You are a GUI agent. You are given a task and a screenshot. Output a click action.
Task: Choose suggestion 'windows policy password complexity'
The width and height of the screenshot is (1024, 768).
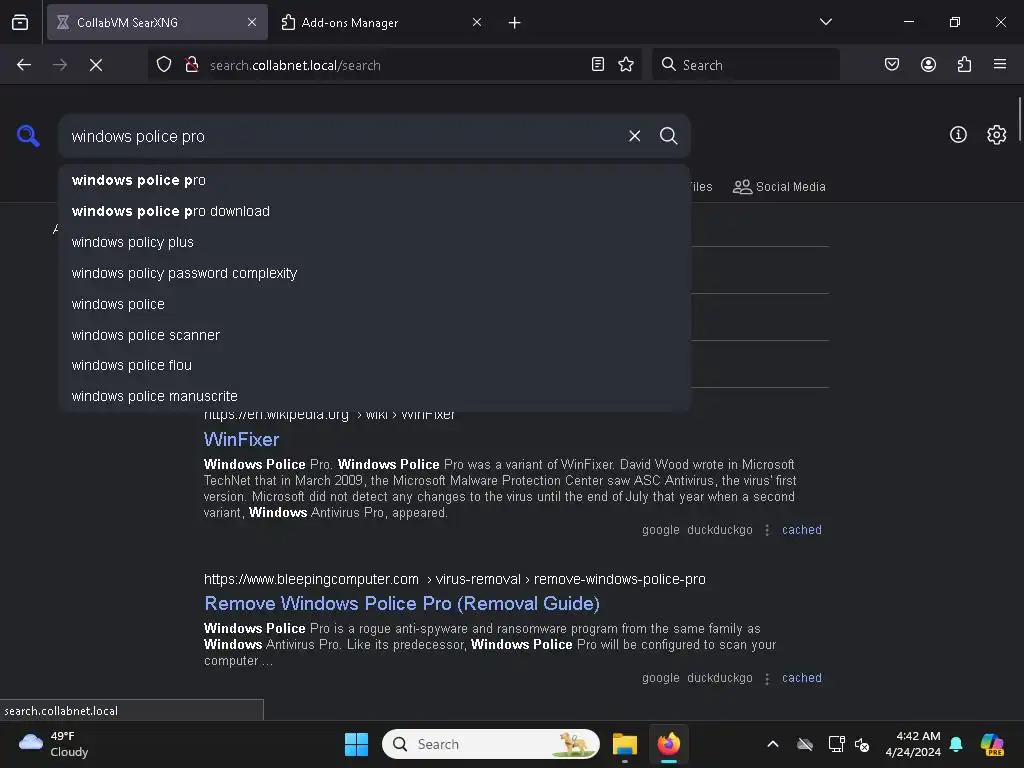point(374,274)
